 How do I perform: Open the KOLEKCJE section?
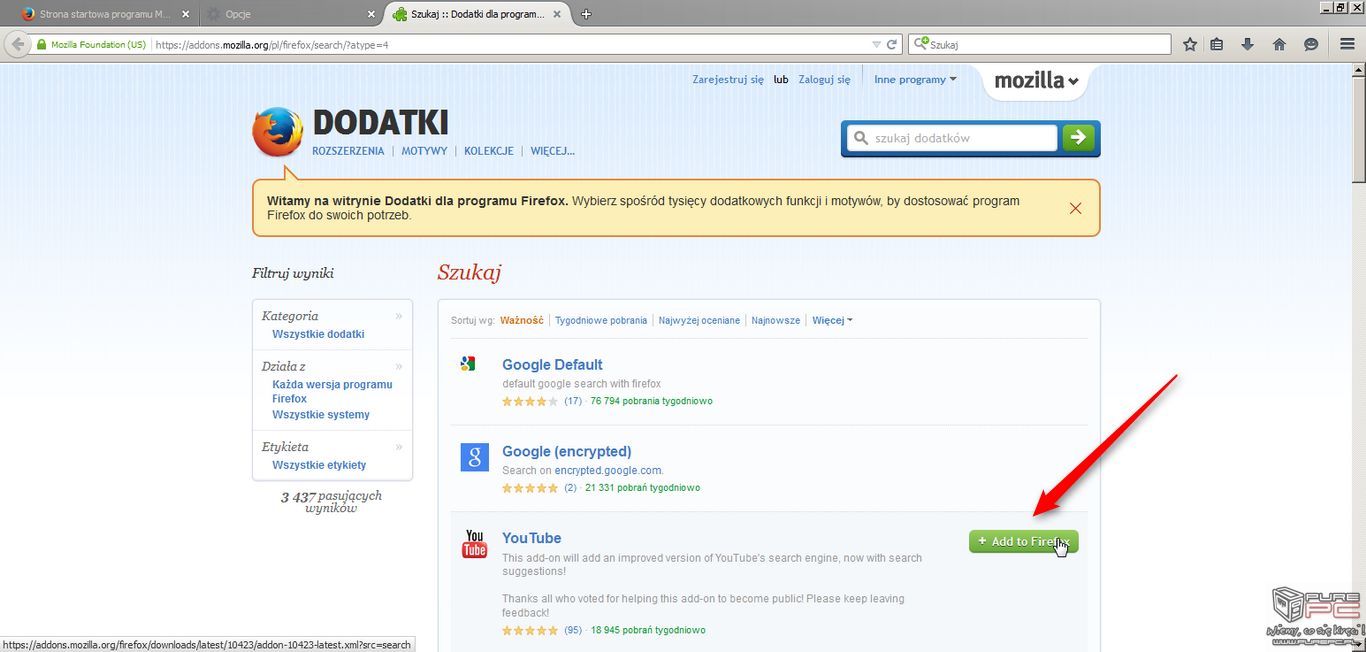[489, 151]
